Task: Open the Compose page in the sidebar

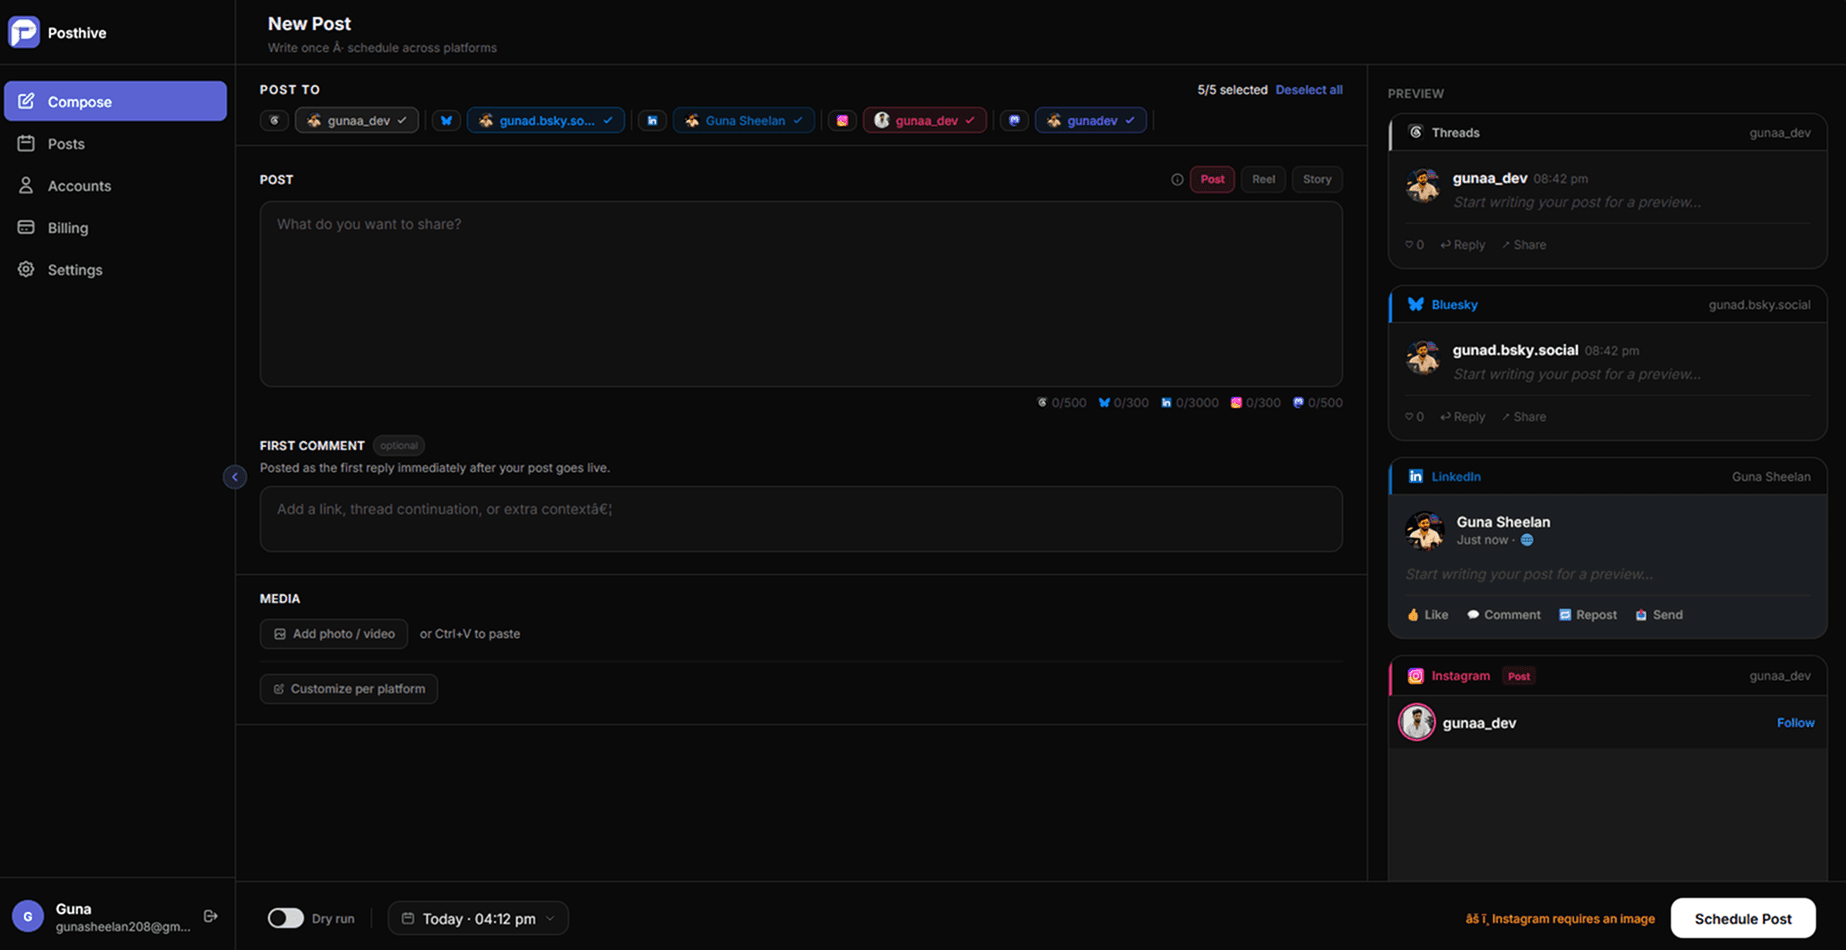Action: (x=115, y=101)
